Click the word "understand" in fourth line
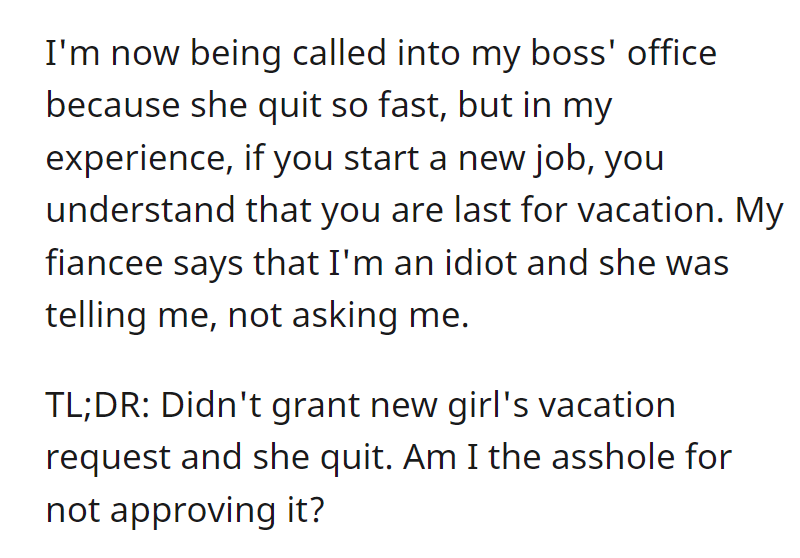The height and width of the screenshot is (558, 800). click(x=140, y=210)
